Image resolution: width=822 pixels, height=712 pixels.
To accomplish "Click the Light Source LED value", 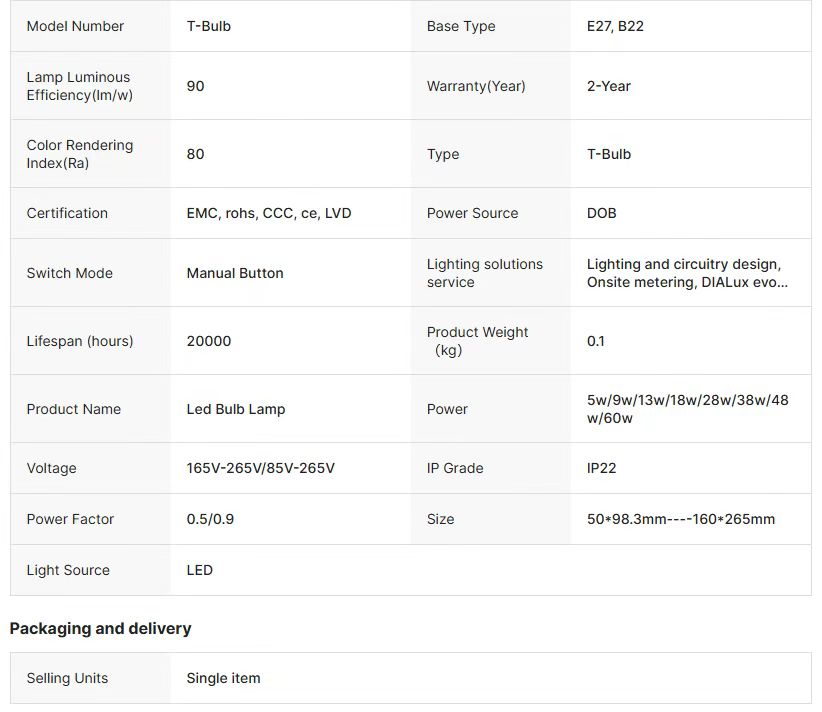I will tap(199, 570).
